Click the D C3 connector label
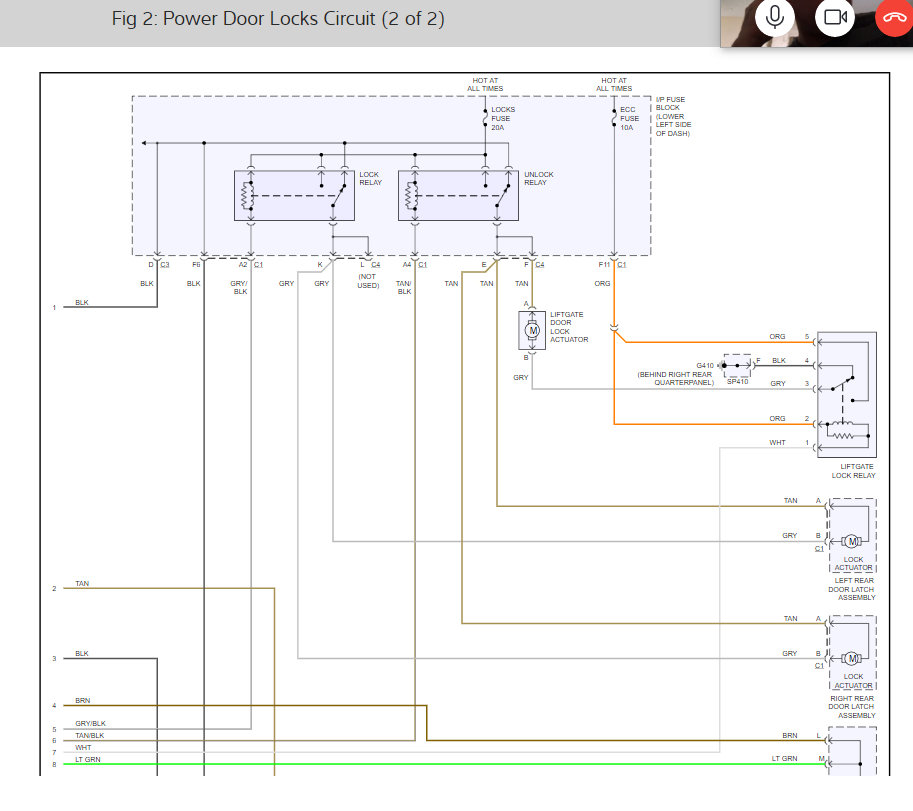 click(x=158, y=265)
